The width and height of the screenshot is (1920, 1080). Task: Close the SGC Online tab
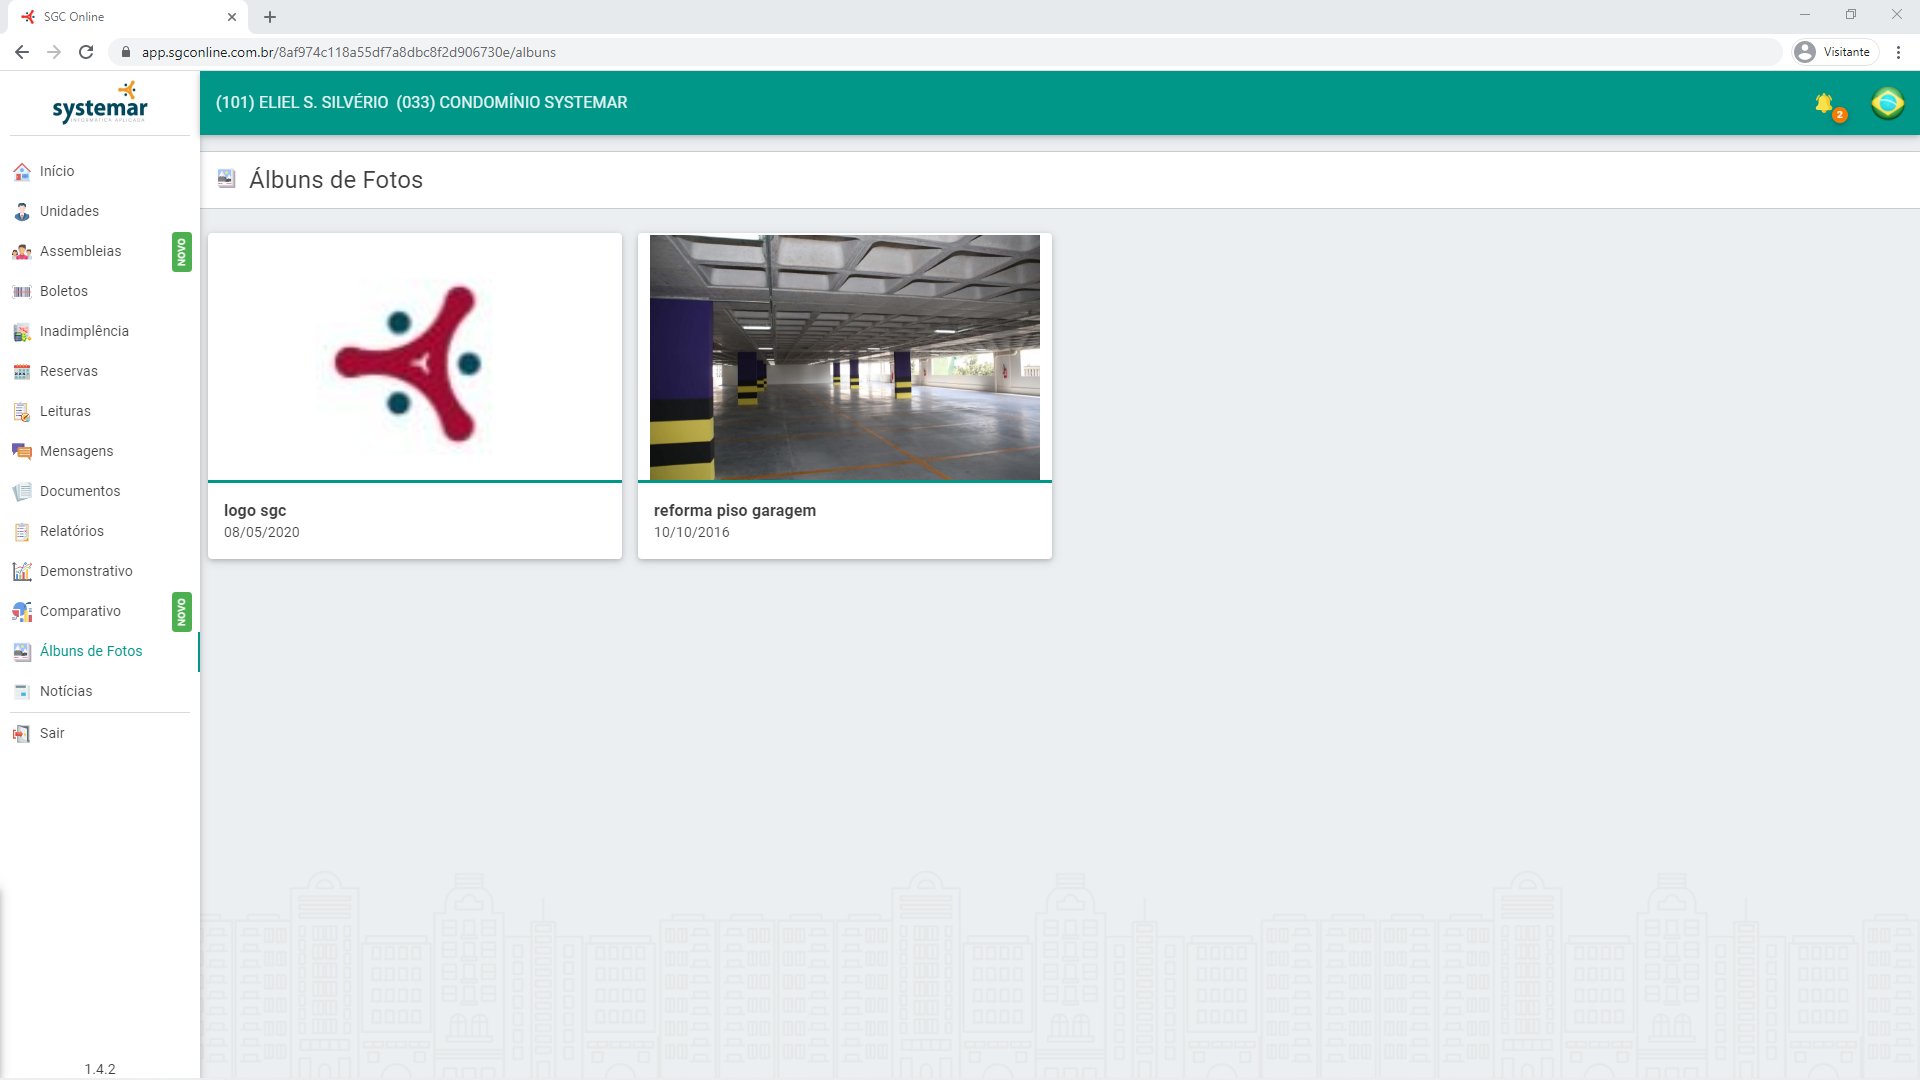(x=232, y=17)
